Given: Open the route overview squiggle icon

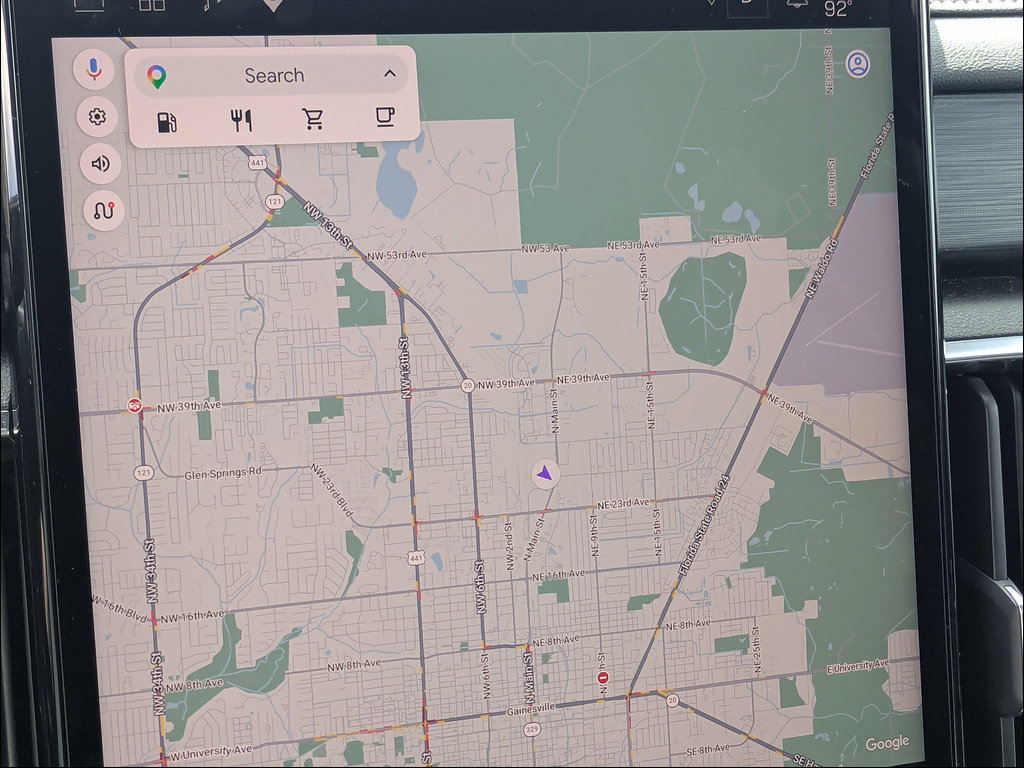Looking at the screenshot, I should (104, 210).
